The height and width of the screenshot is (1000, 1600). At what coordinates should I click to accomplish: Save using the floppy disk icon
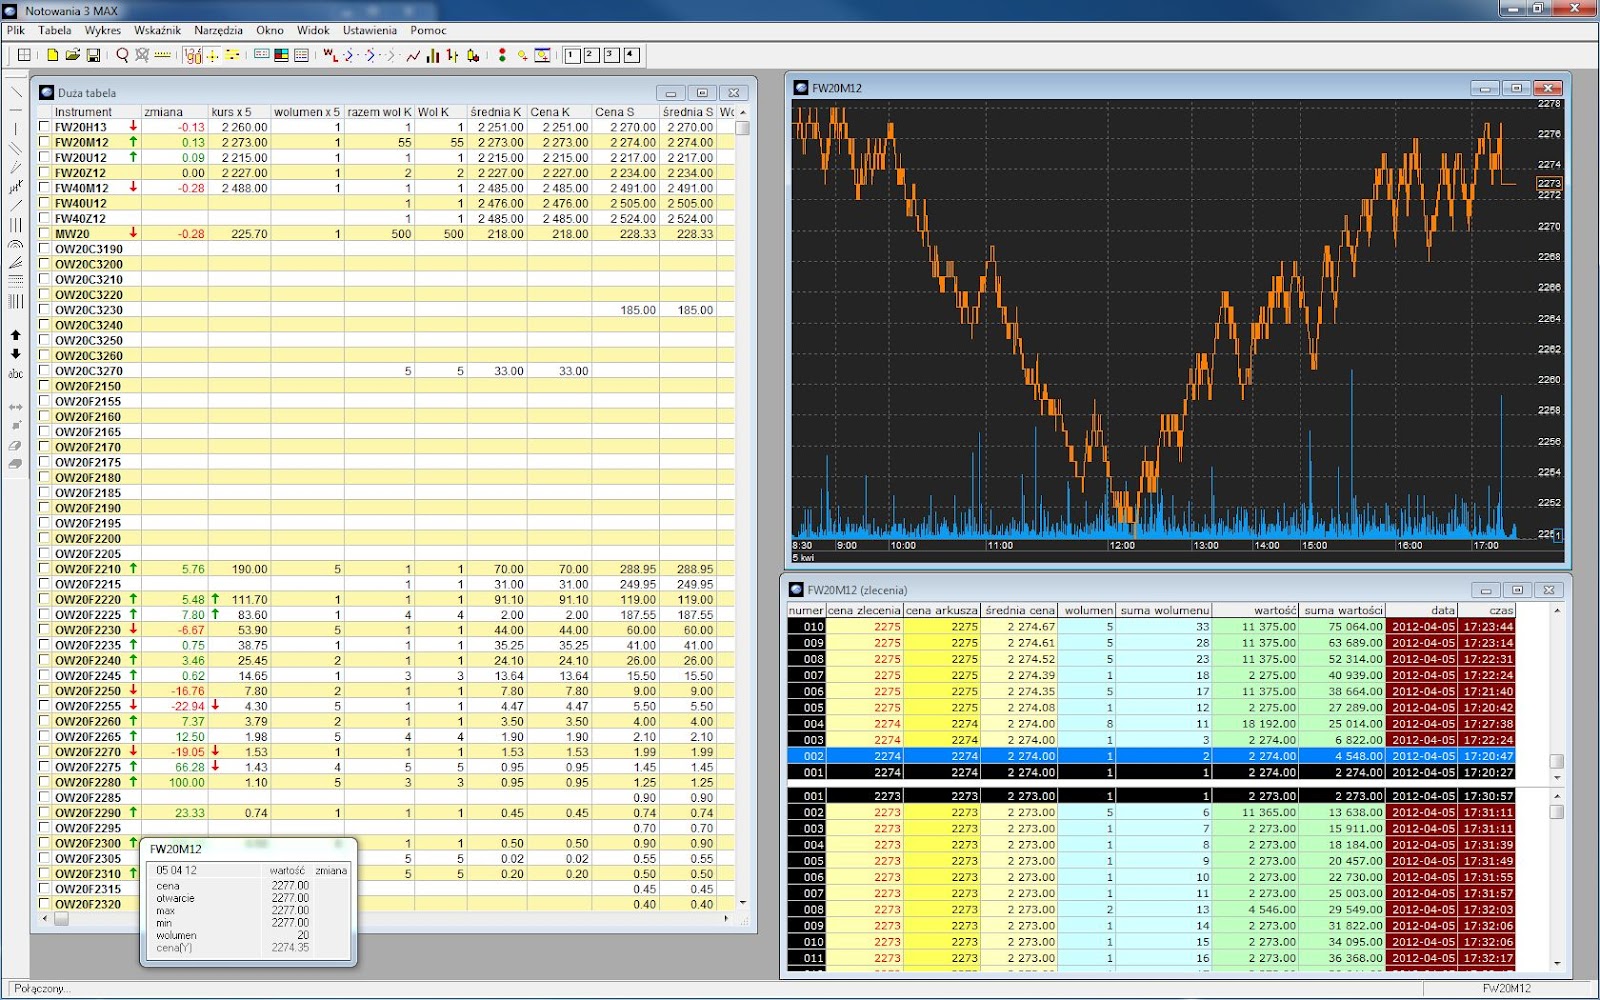point(94,55)
